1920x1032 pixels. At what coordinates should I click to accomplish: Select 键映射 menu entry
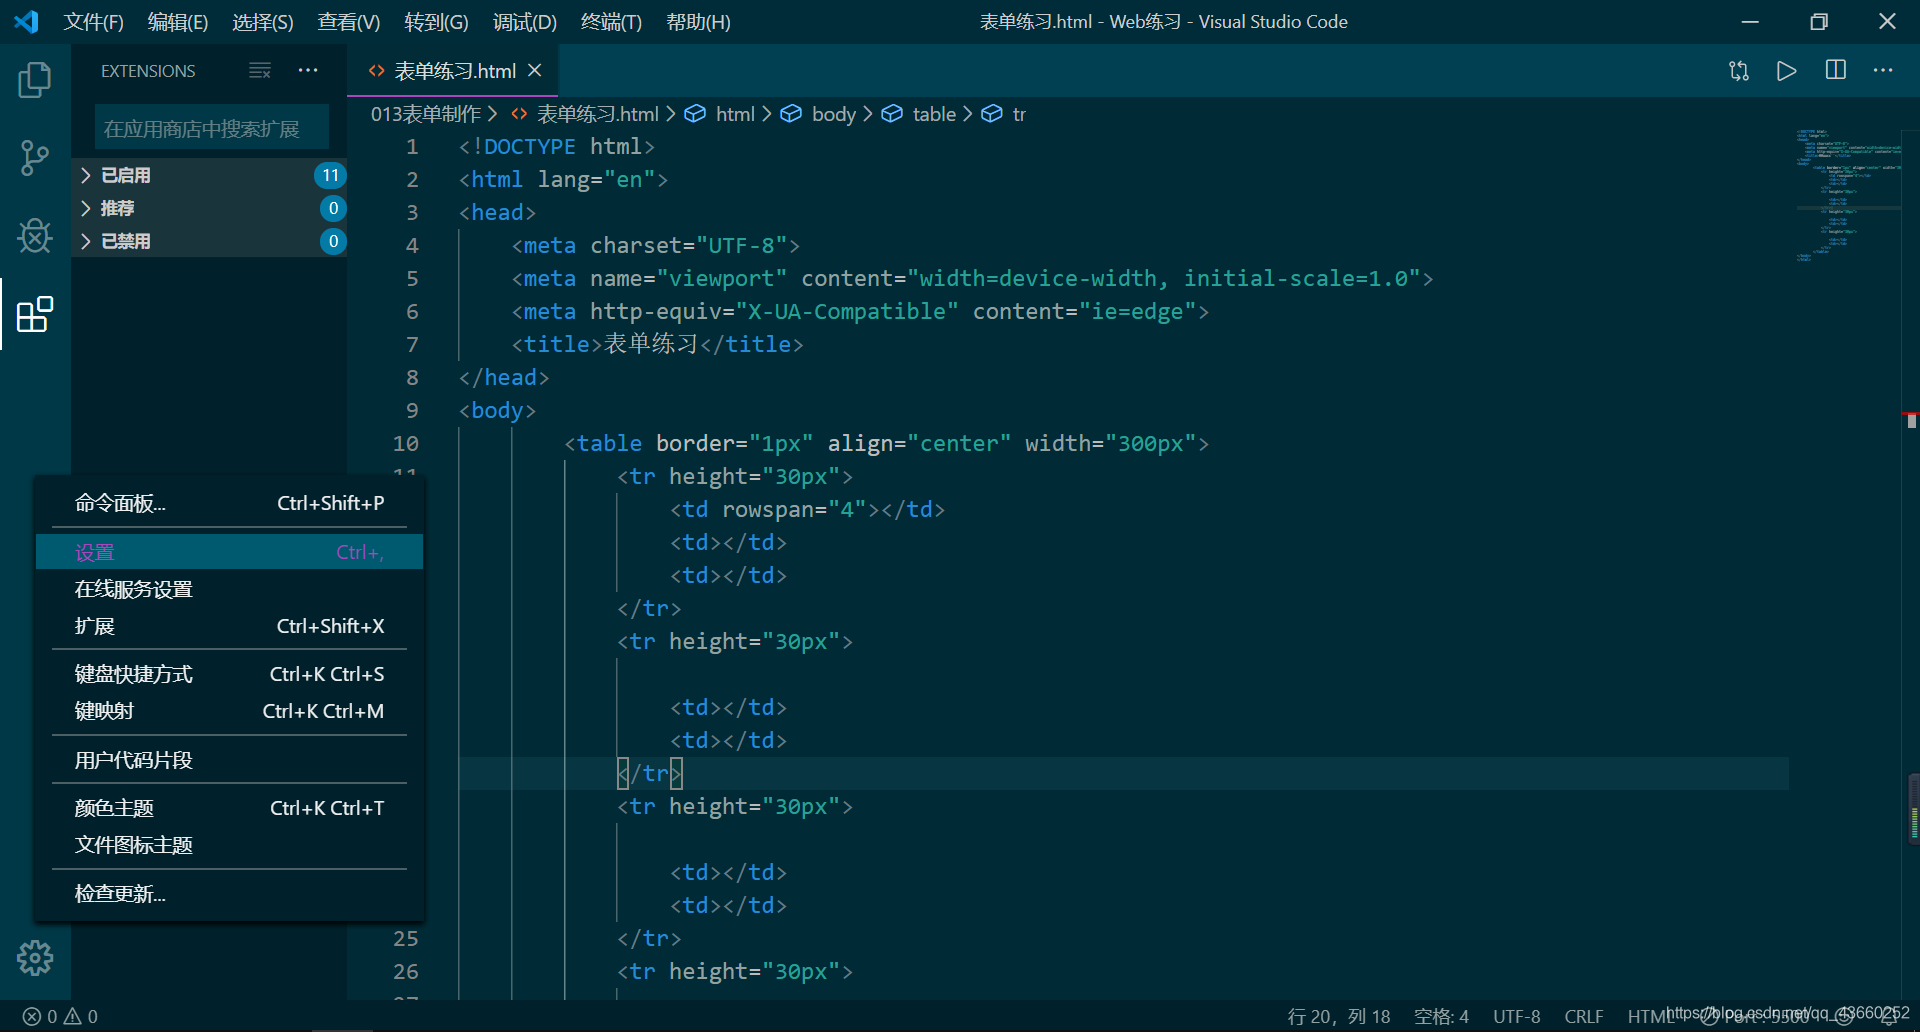[230, 711]
